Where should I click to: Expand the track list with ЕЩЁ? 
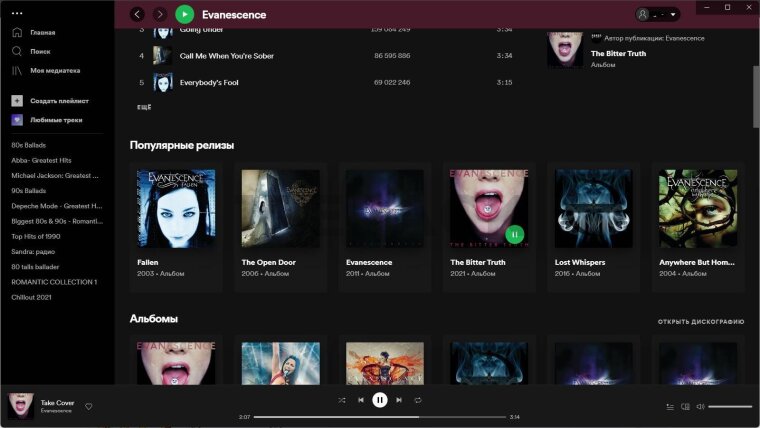143,106
